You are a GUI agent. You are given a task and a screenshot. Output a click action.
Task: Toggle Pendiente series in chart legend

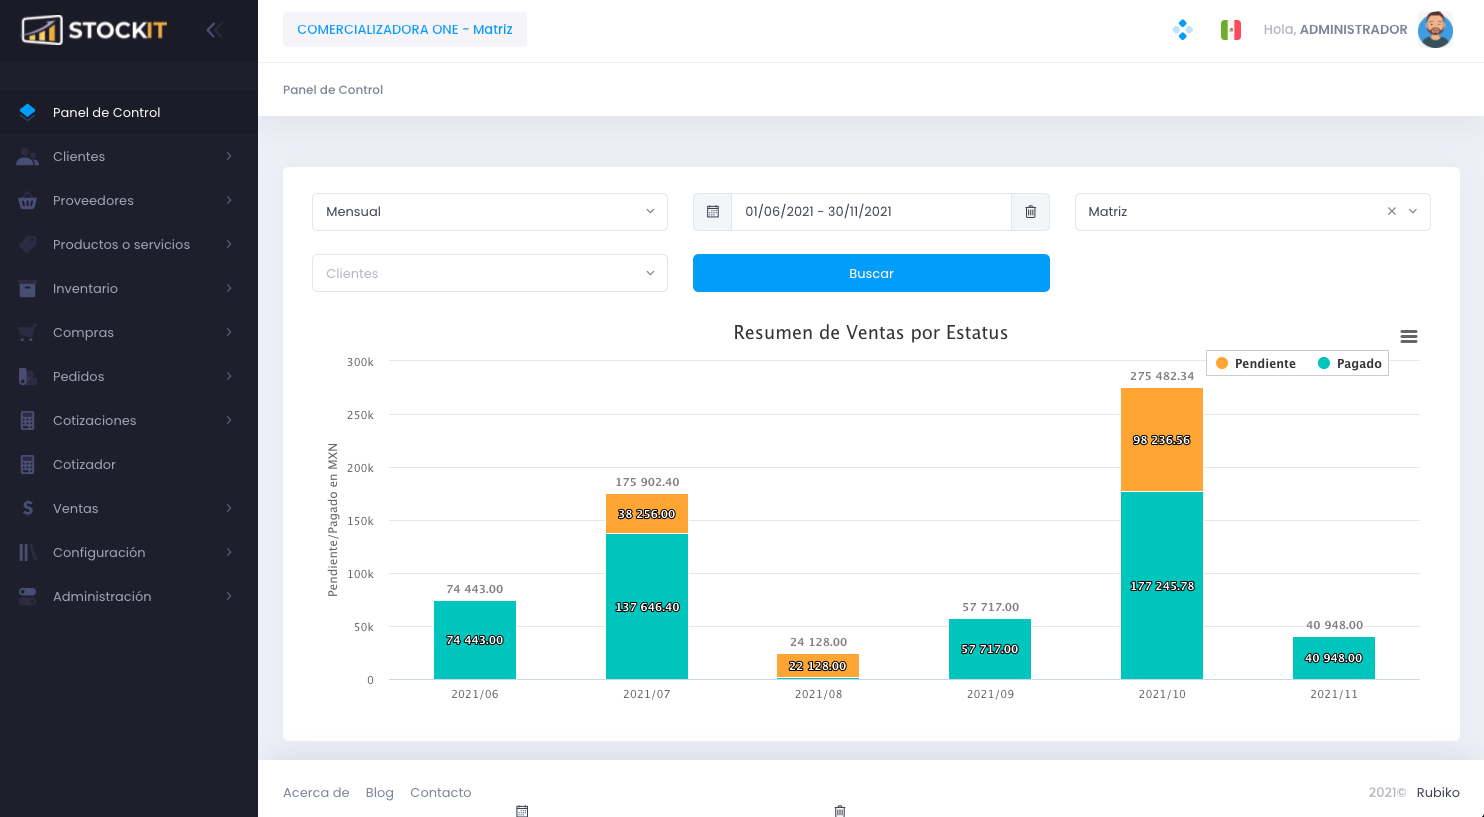click(1256, 363)
